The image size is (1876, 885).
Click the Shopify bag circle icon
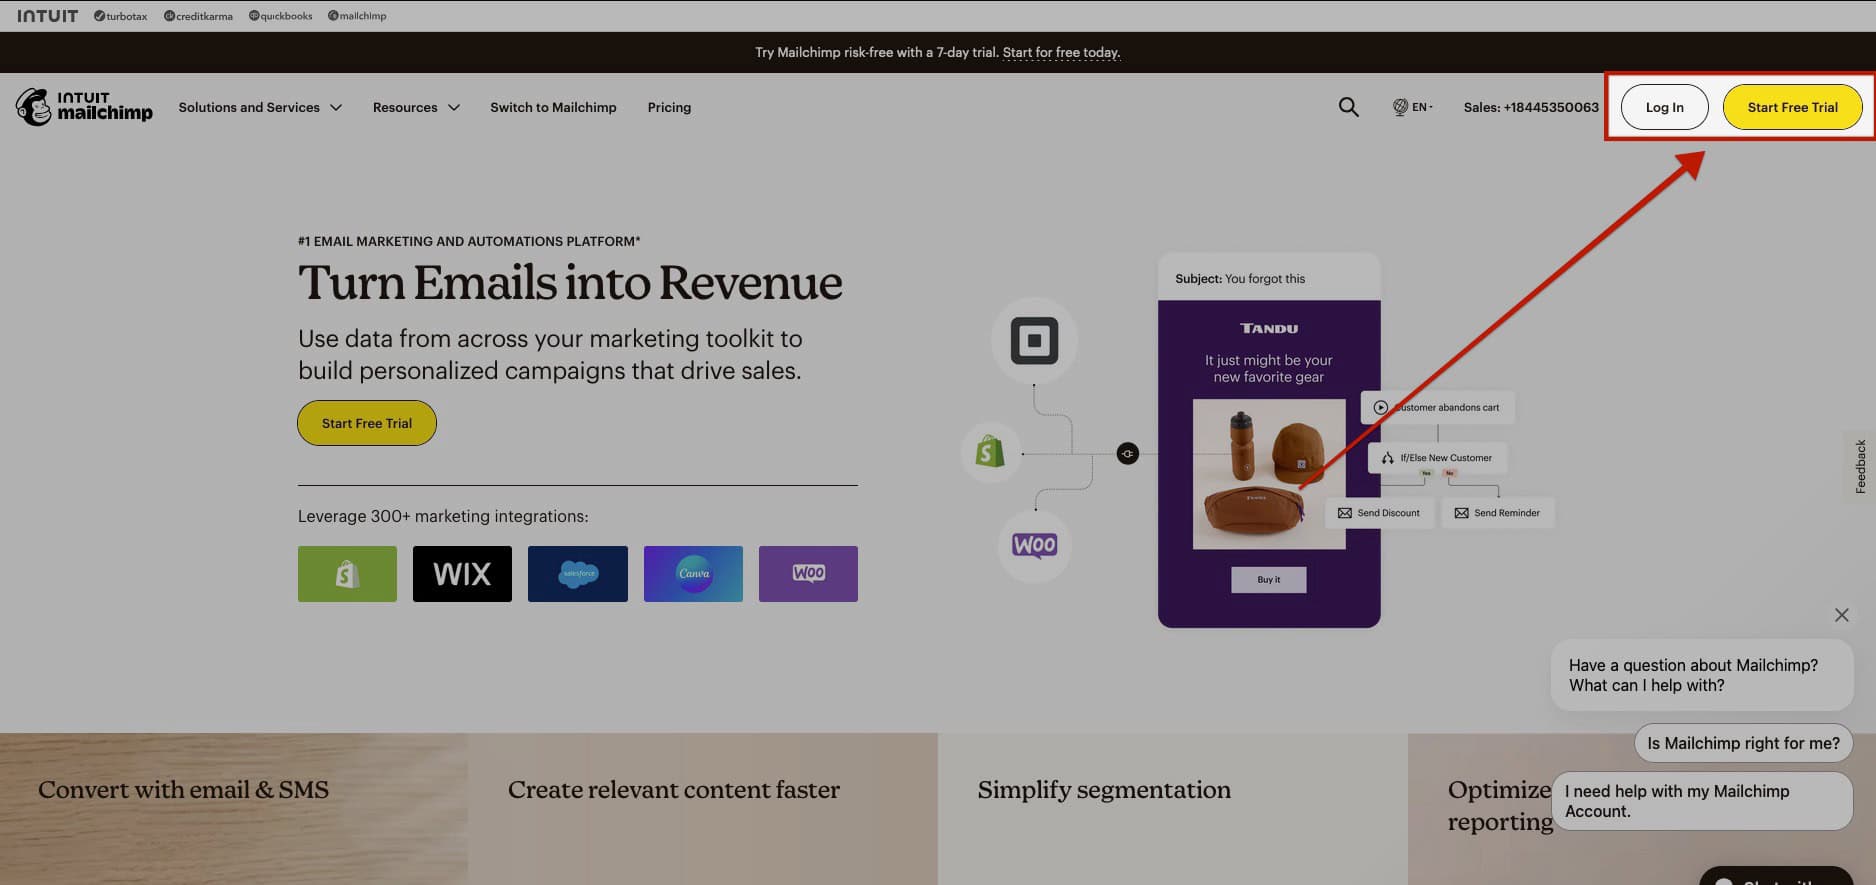tap(990, 452)
